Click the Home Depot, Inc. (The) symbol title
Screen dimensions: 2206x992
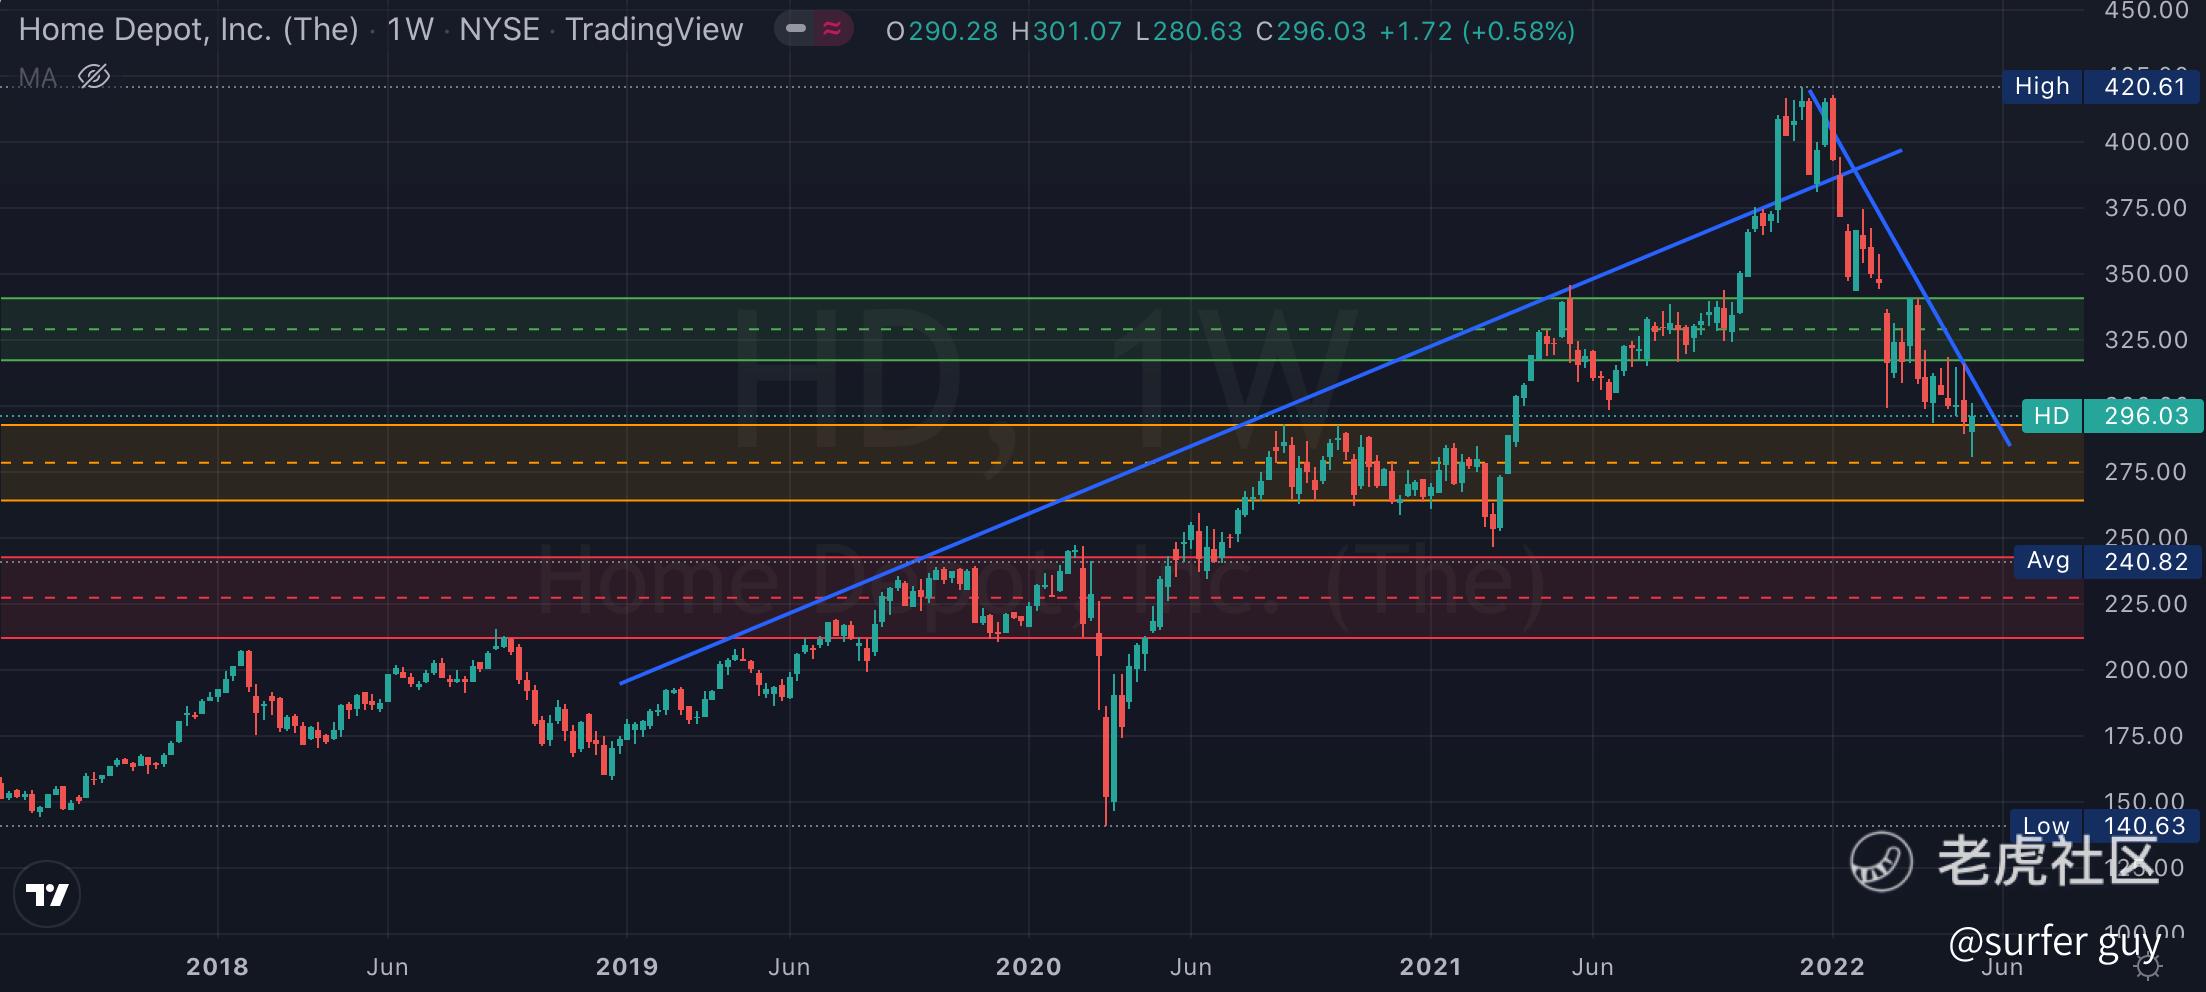pos(189,30)
